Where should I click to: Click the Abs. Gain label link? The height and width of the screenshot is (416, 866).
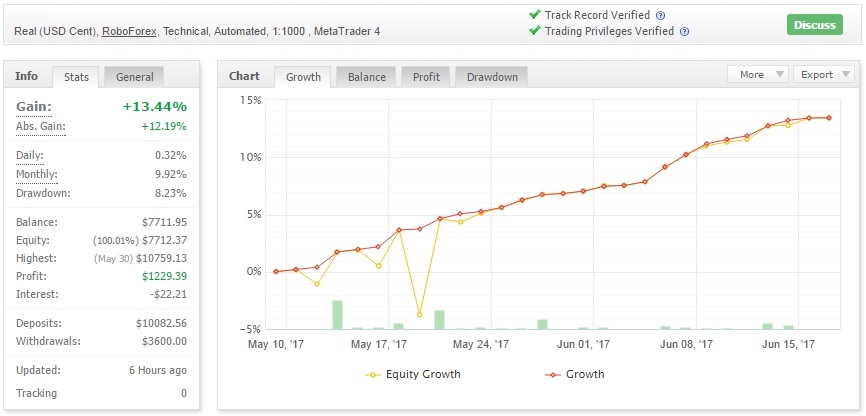point(40,126)
